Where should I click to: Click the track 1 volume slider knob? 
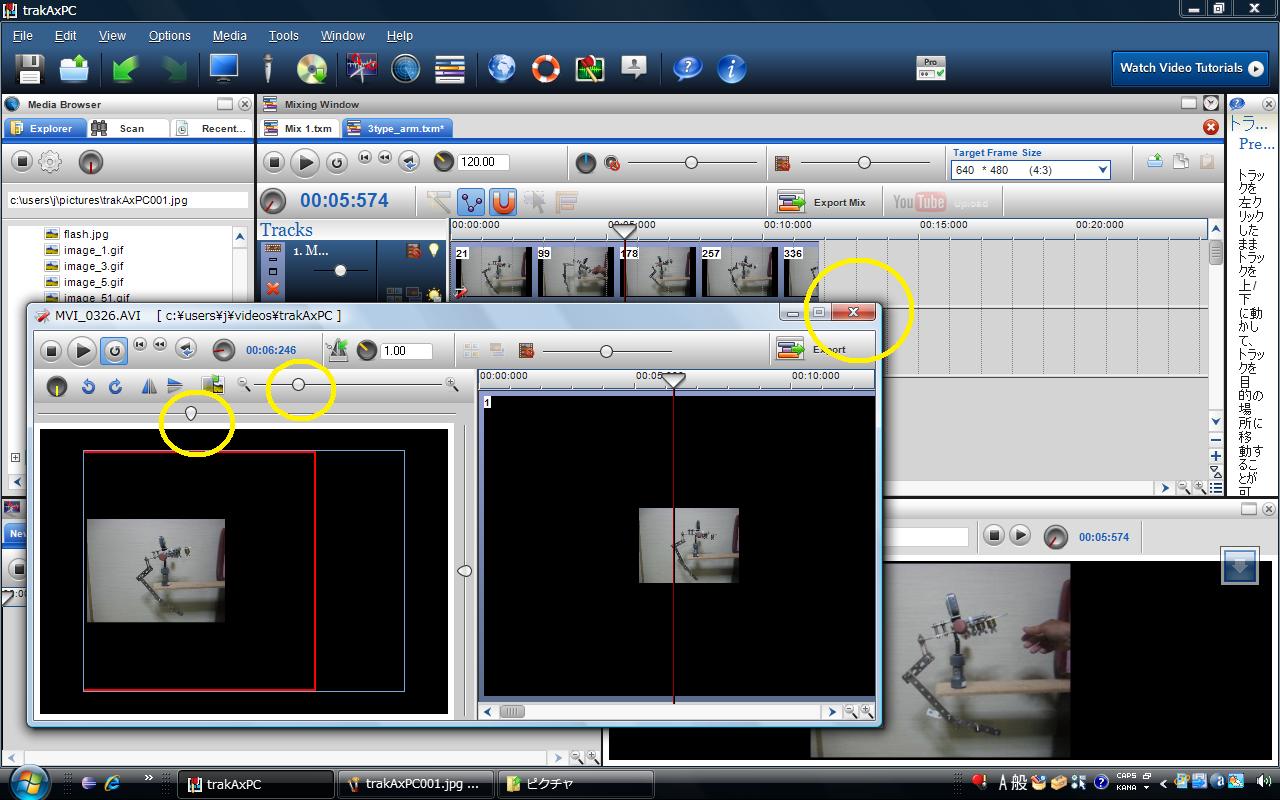coord(340,270)
